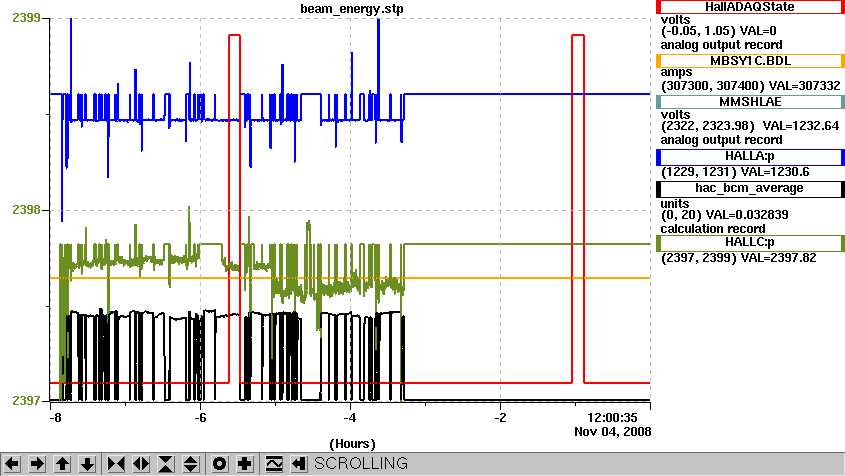
Task: Click the hourglass vertical zoom-in icon
Action: [x=166, y=464]
